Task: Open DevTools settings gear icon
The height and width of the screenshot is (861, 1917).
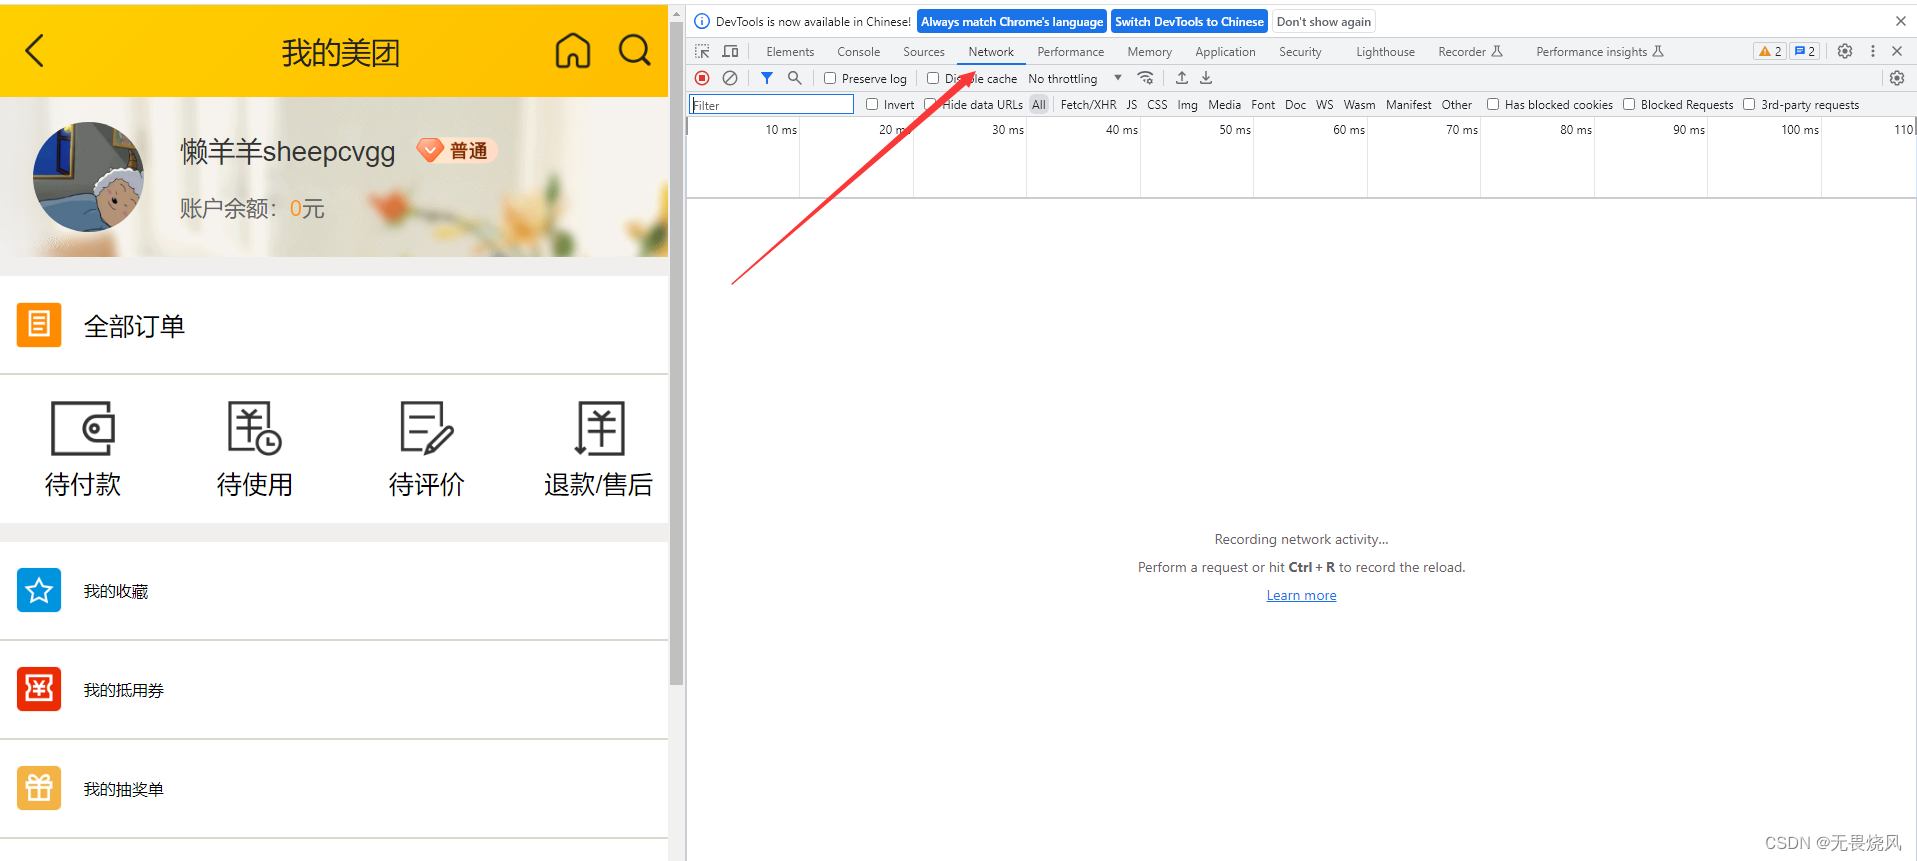Action: pyautogui.click(x=1845, y=51)
